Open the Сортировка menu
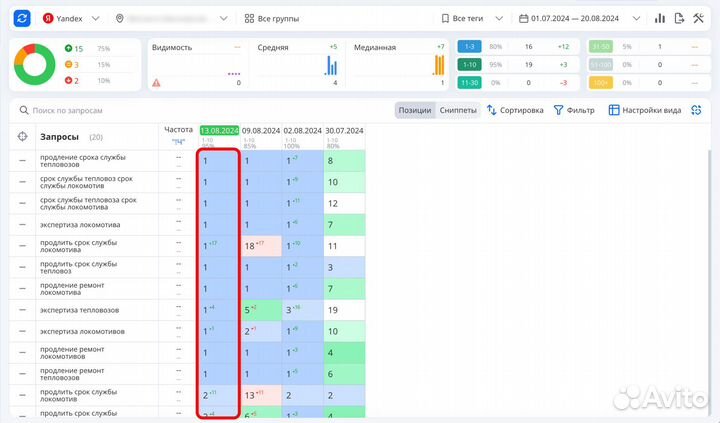The width and height of the screenshot is (720, 423). [x=515, y=110]
